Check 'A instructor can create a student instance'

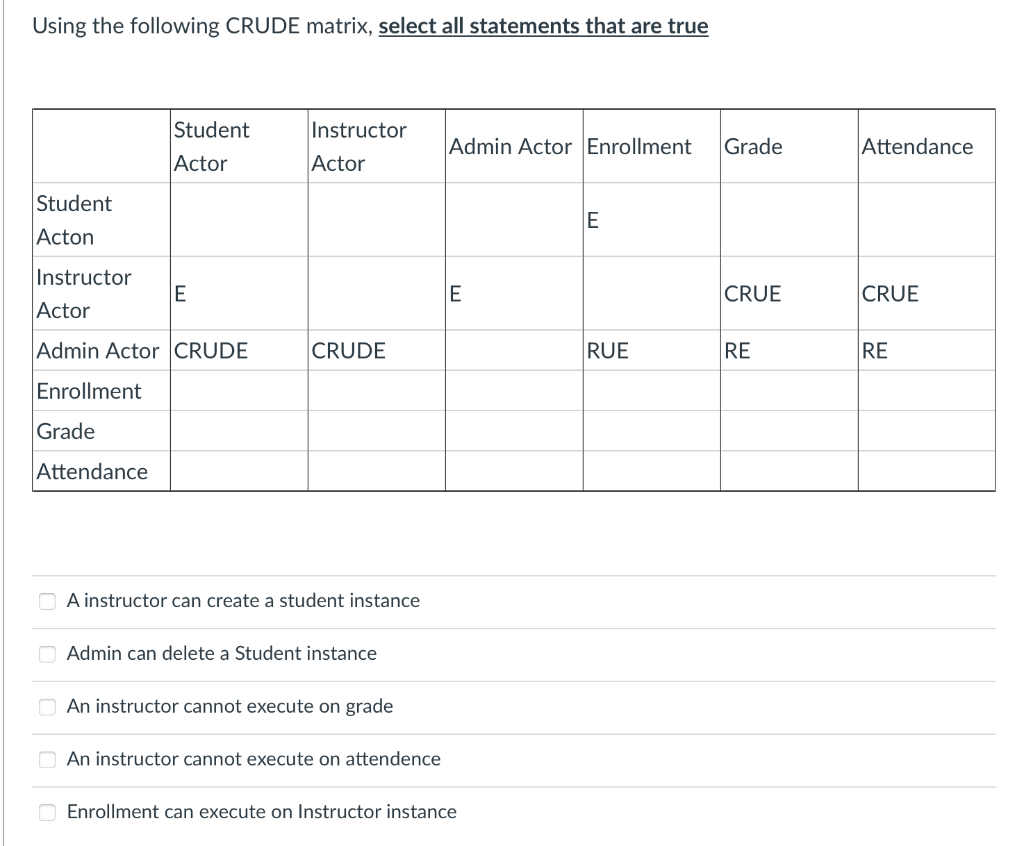pos(46,600)
